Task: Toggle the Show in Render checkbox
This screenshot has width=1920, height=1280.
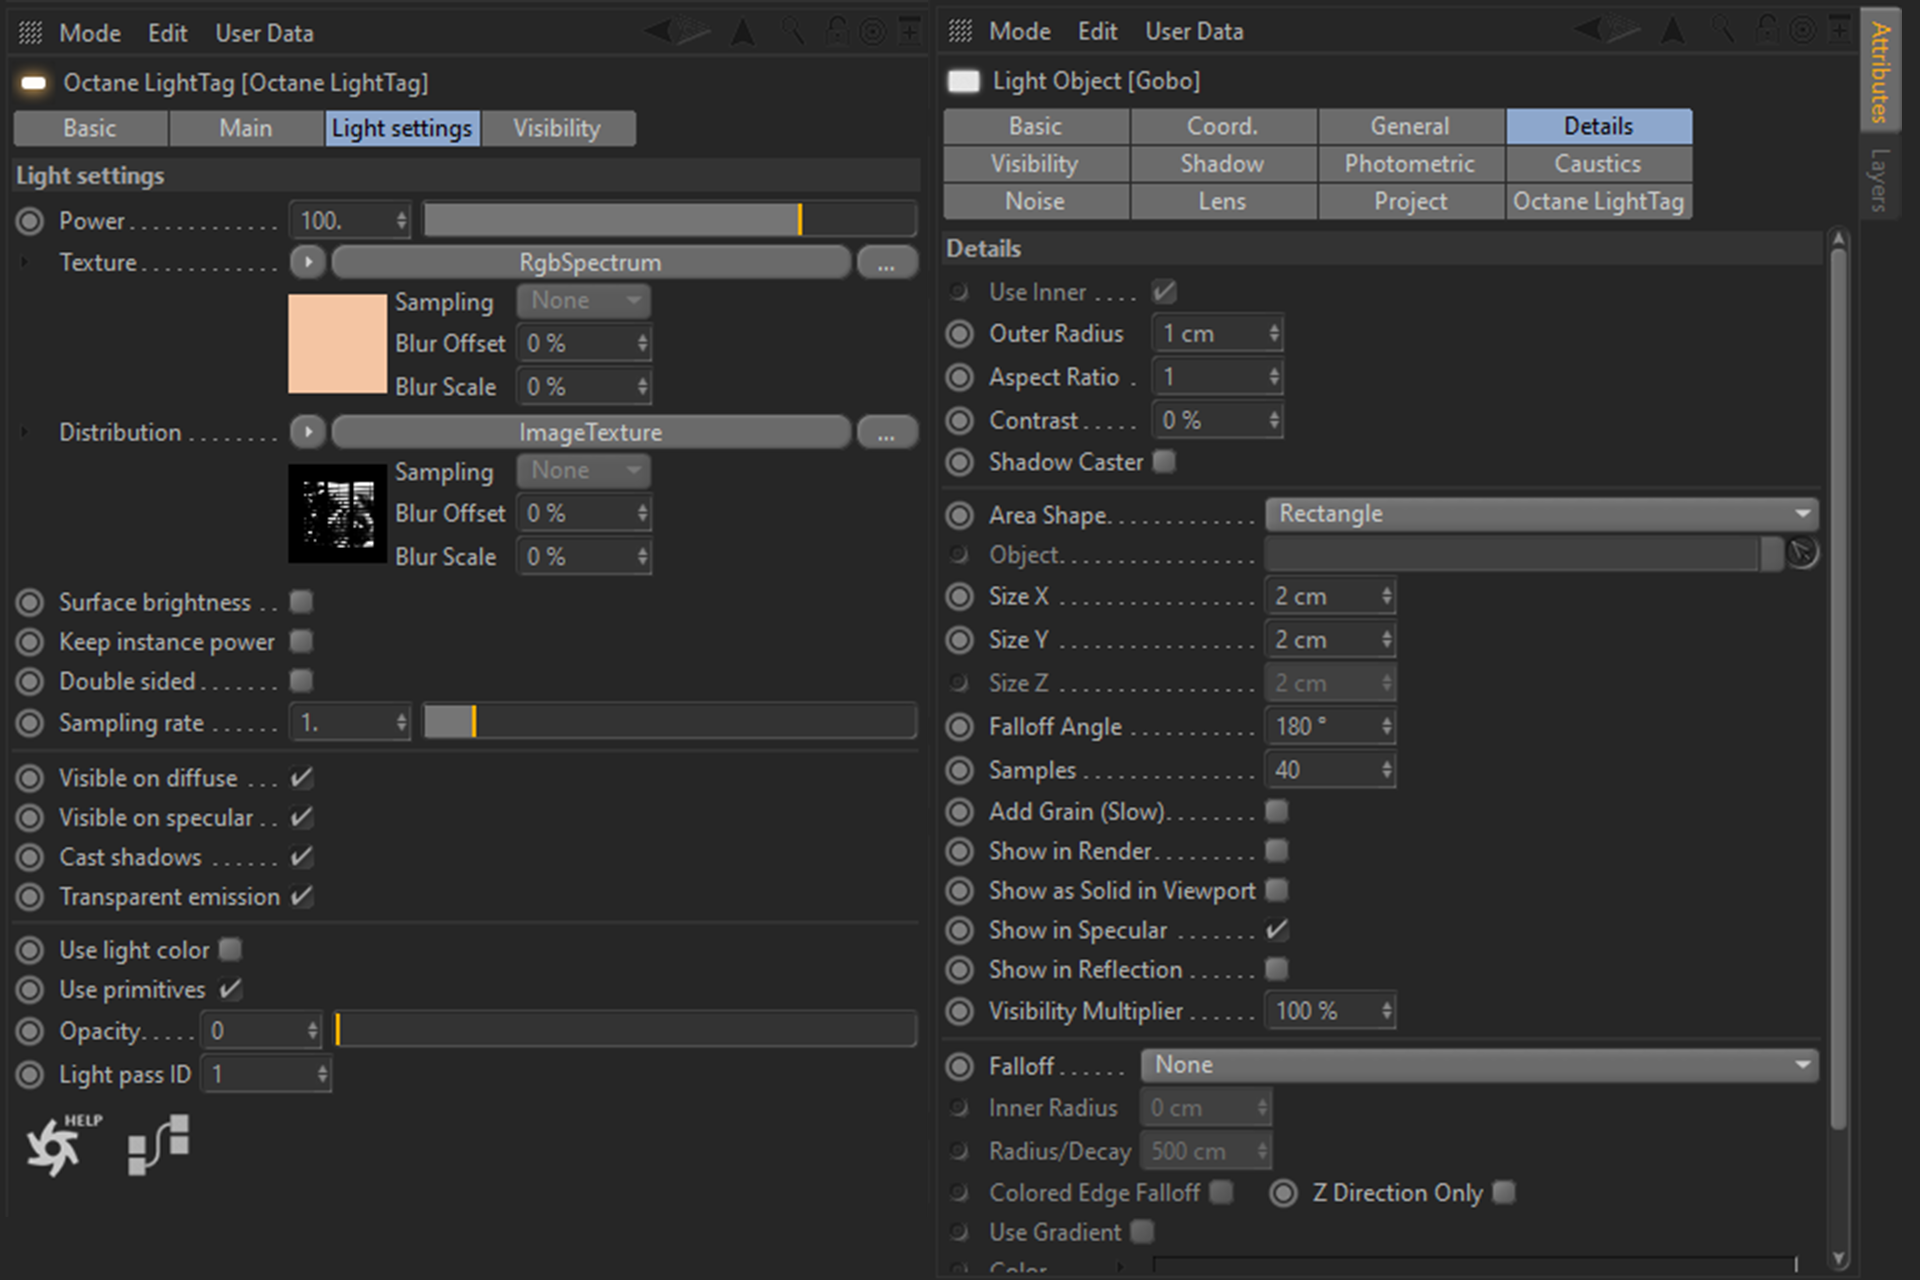Action: point(1276,851)
